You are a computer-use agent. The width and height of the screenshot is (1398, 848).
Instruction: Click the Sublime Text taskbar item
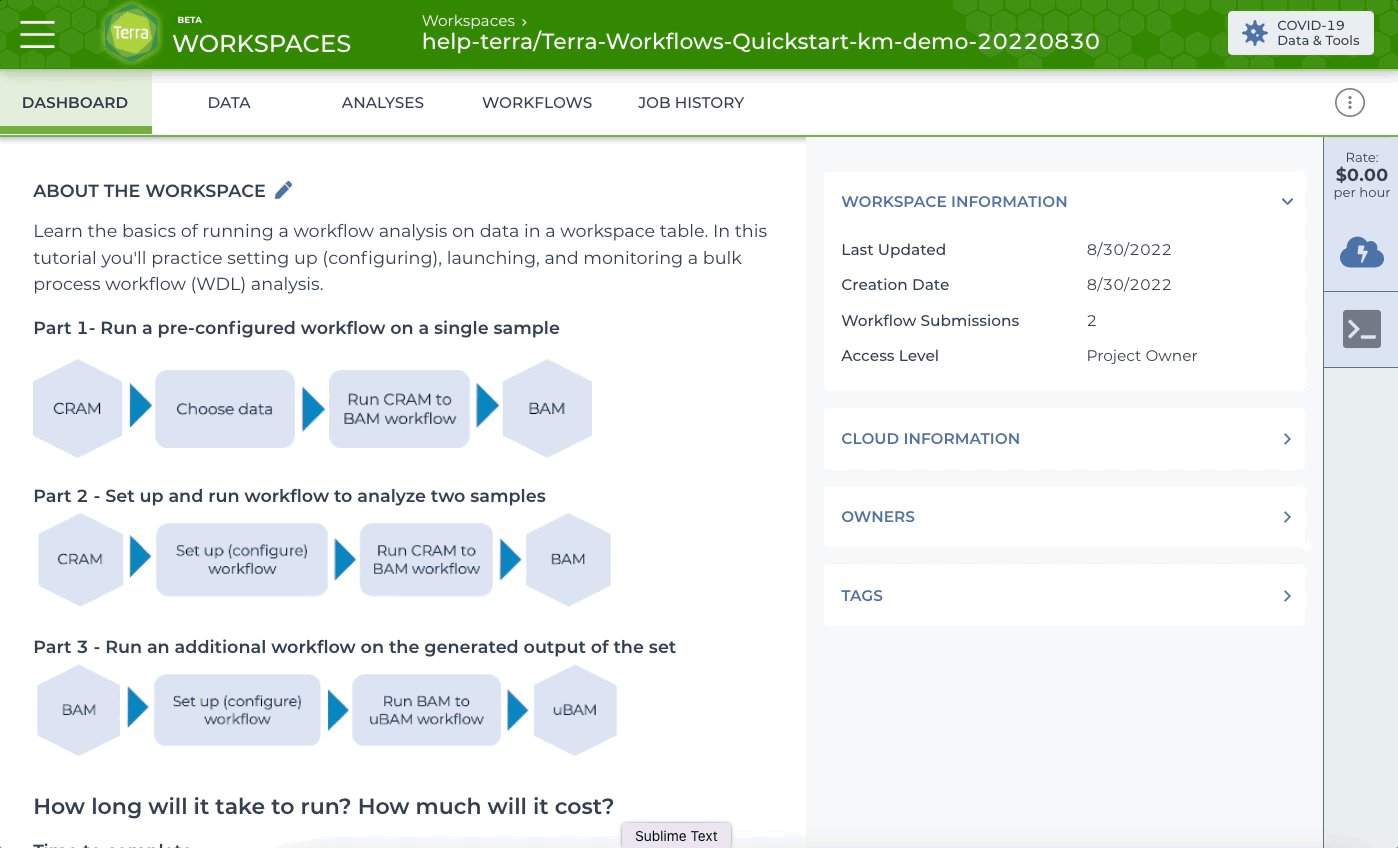676,836
